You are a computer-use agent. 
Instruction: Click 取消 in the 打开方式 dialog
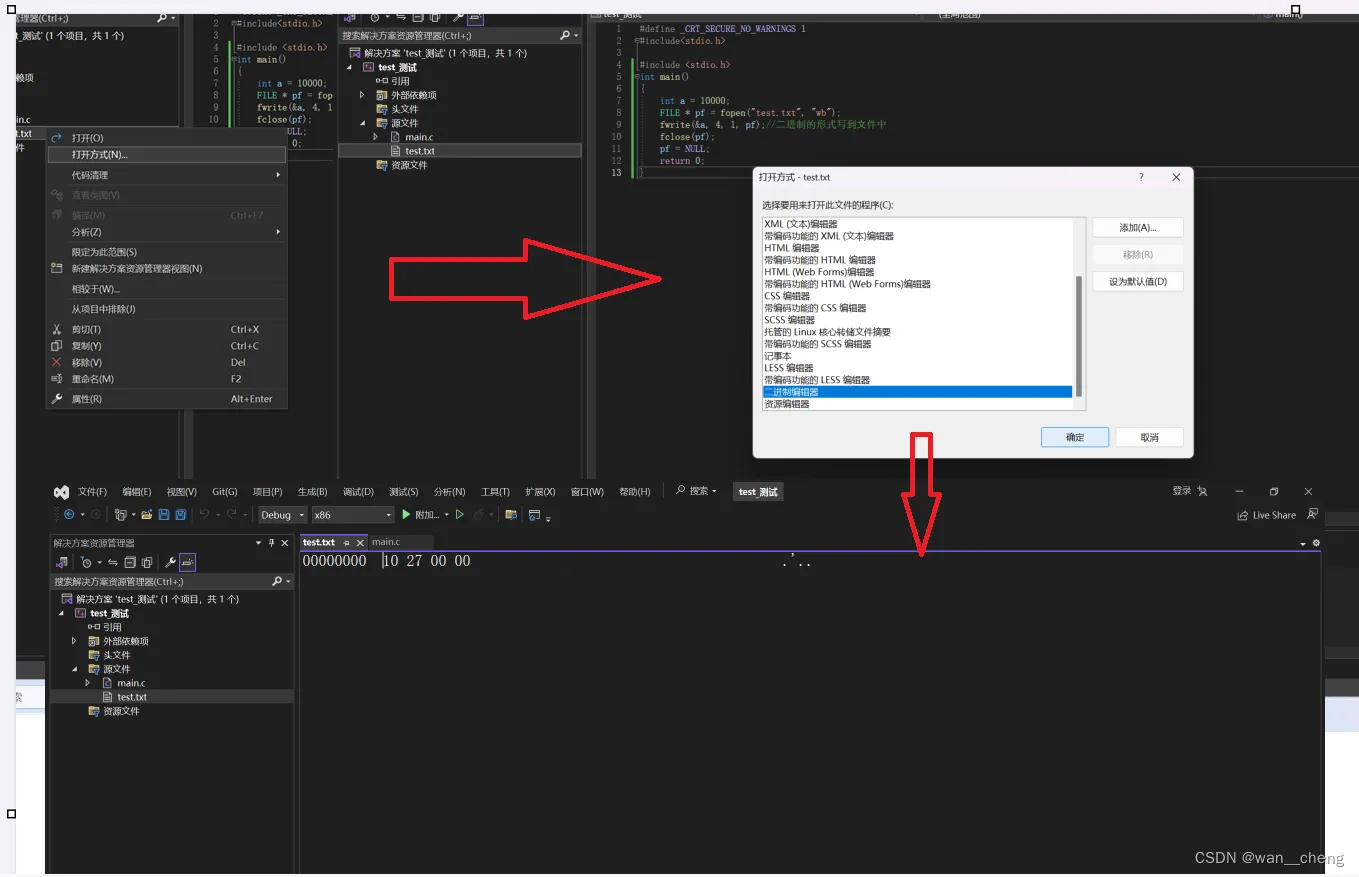click(1150, 437)
